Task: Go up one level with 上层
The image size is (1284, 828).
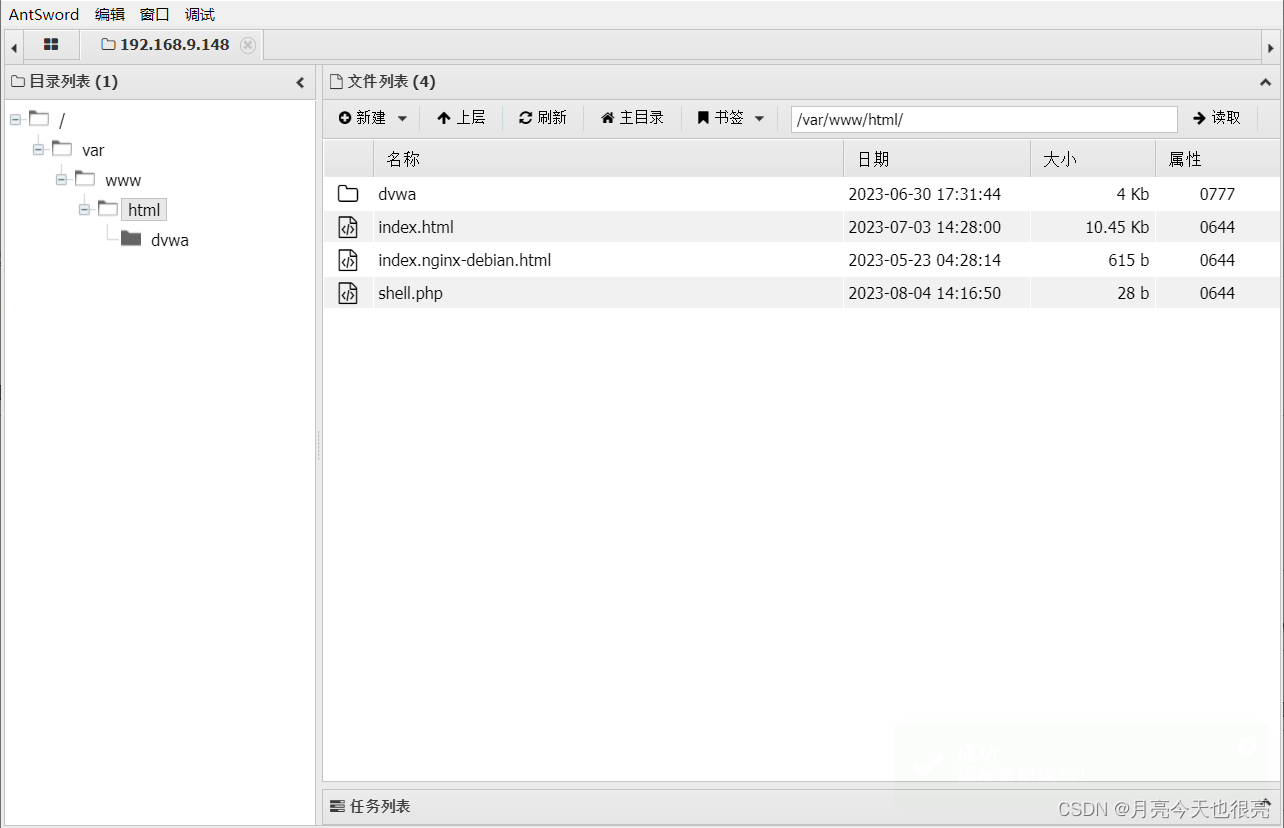Action: click(461, 118)
